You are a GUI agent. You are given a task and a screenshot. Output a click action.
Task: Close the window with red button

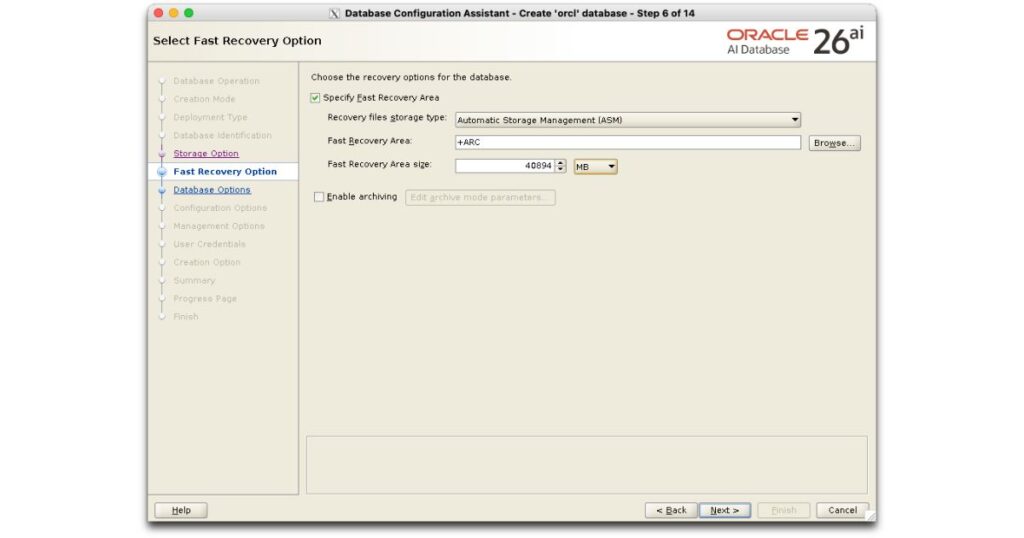coord(158,13)
